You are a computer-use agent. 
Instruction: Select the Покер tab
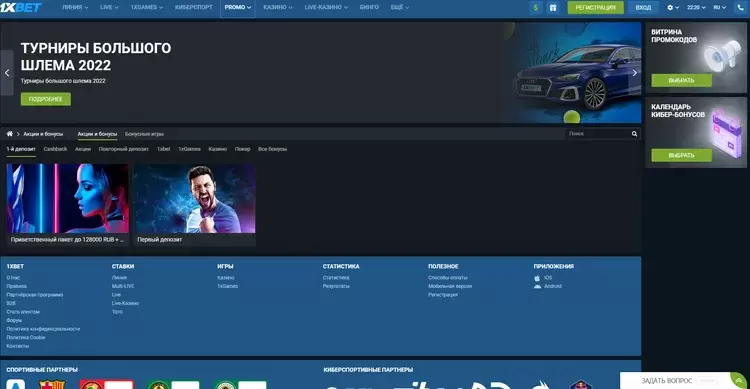(x=243, y=149)
